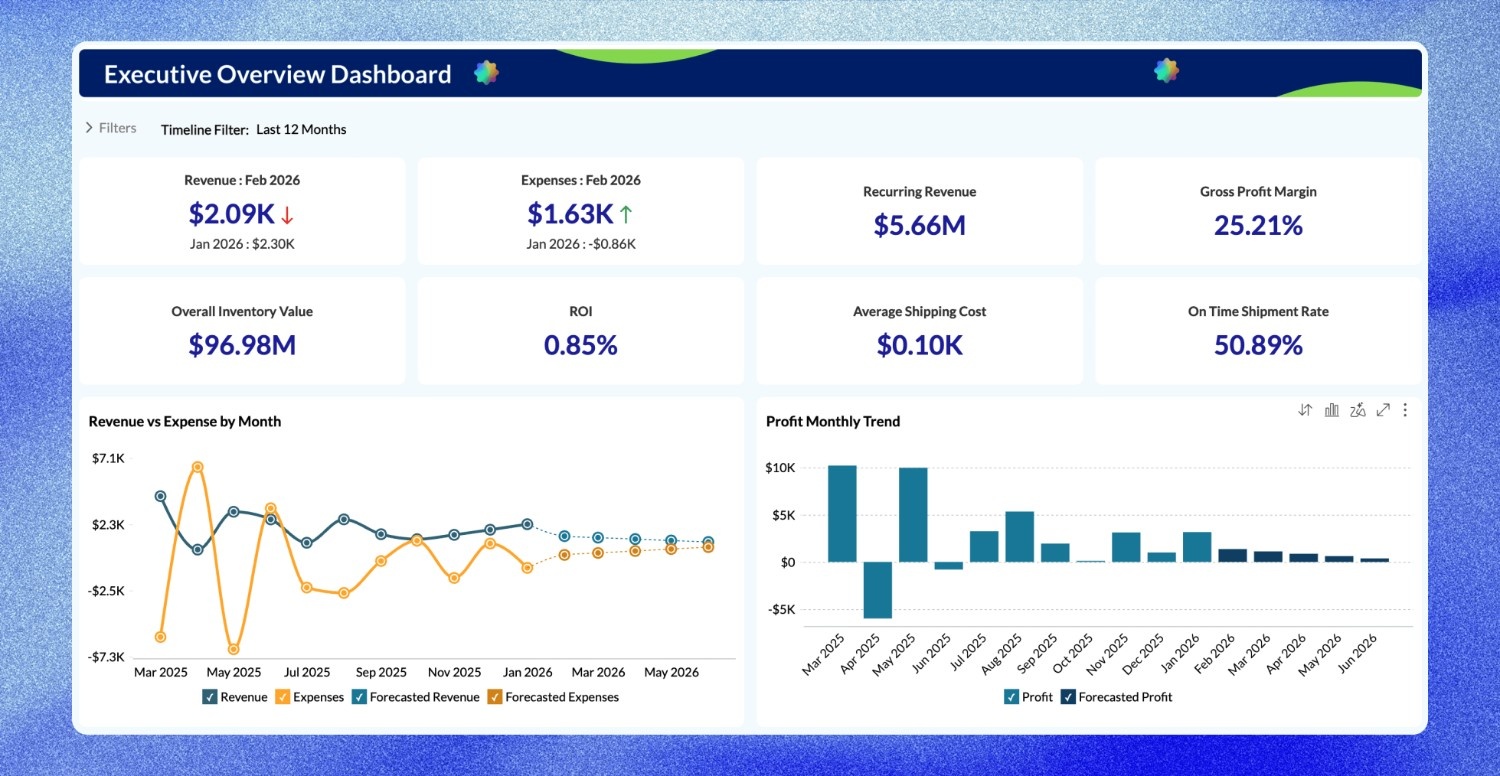Open the three-dot more options menu

tap(1405, 410)
